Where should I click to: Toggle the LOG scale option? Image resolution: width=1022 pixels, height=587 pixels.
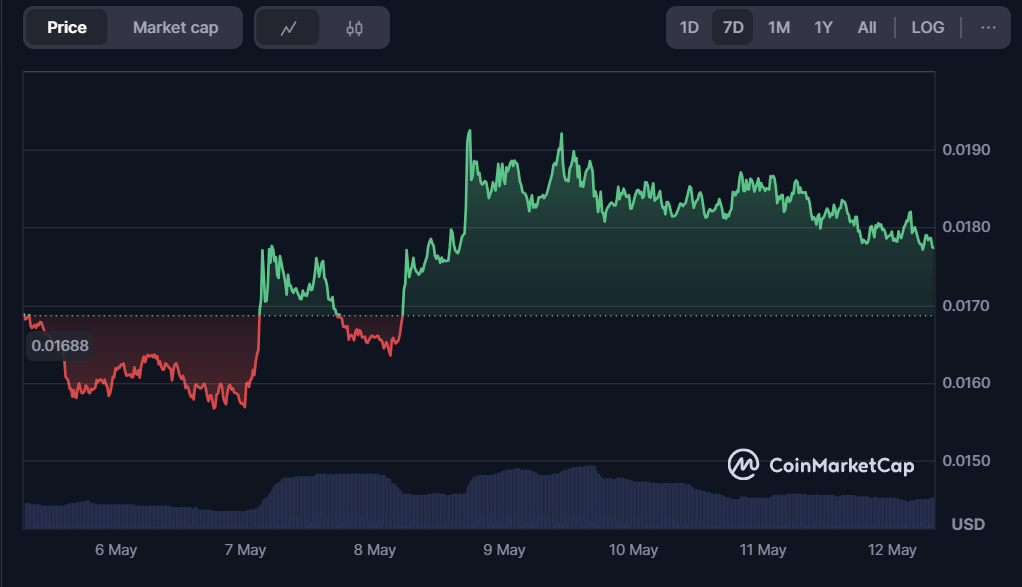[927, 28]
